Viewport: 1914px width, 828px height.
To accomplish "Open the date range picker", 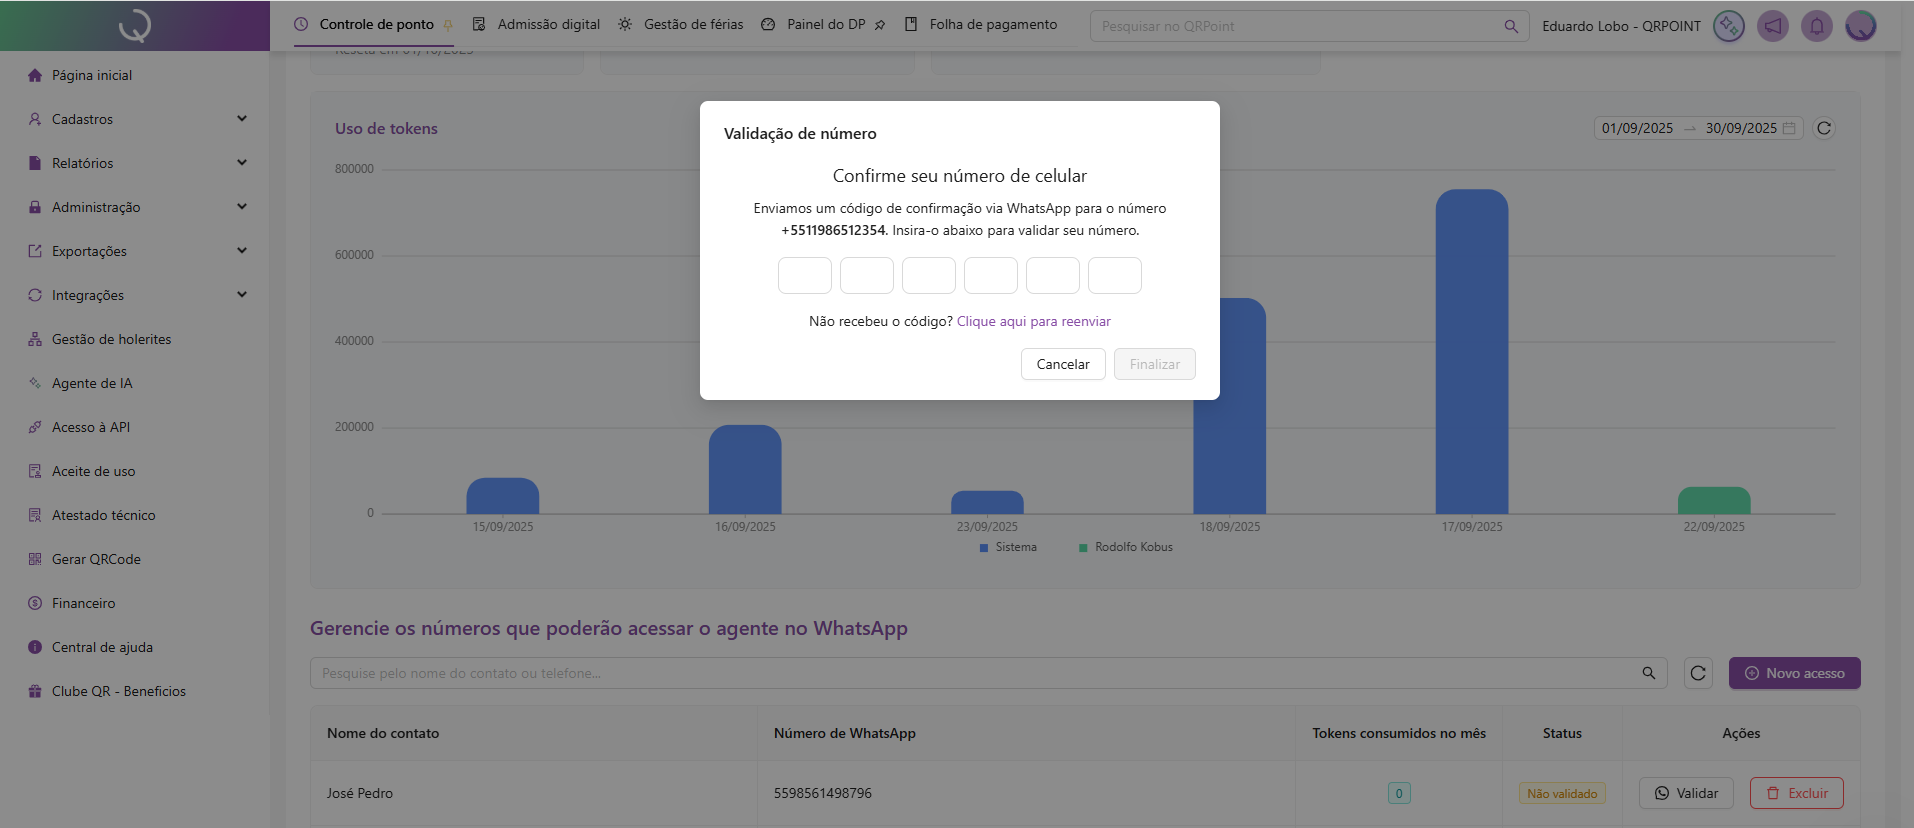I will [x=1697, y=128].
